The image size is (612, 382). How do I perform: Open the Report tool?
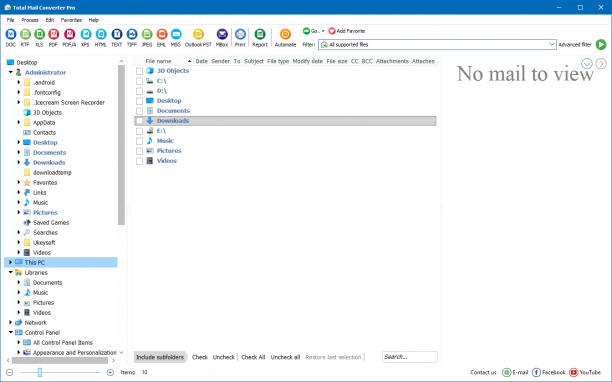(260, 34)
